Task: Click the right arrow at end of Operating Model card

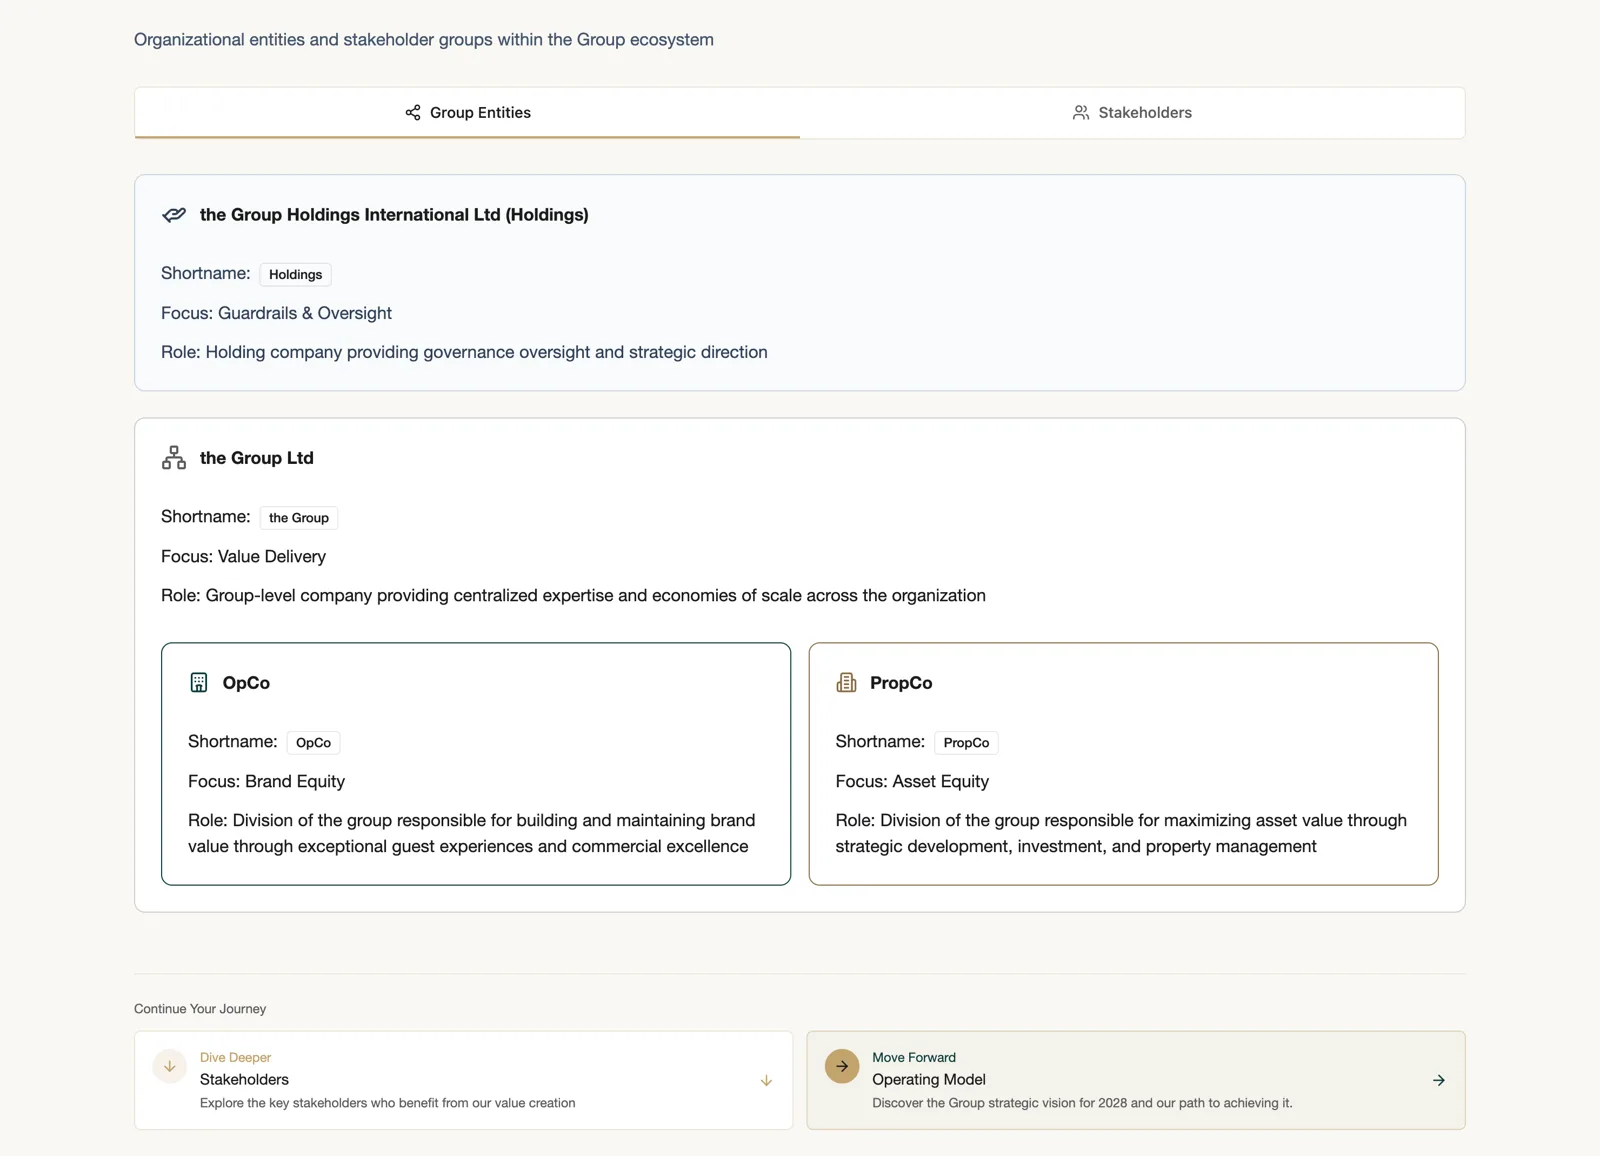Action: point(1439,1081)
